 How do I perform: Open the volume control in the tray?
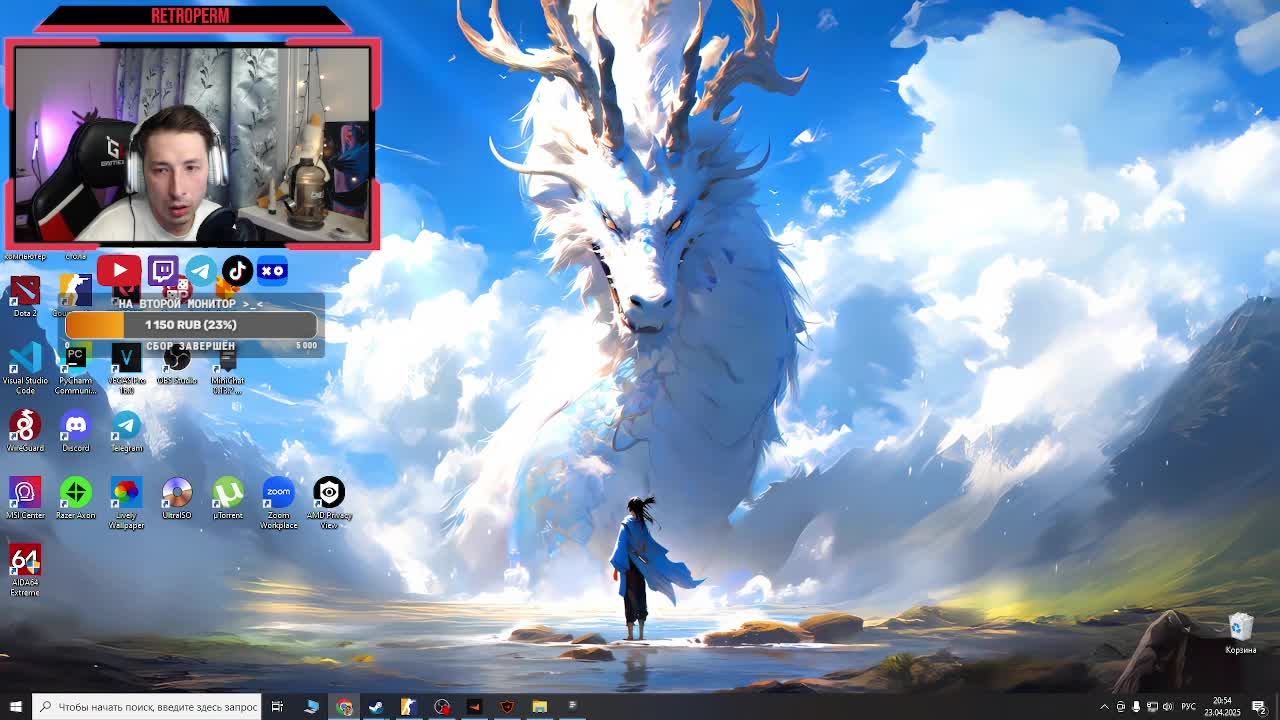(x=1167, y=707)
